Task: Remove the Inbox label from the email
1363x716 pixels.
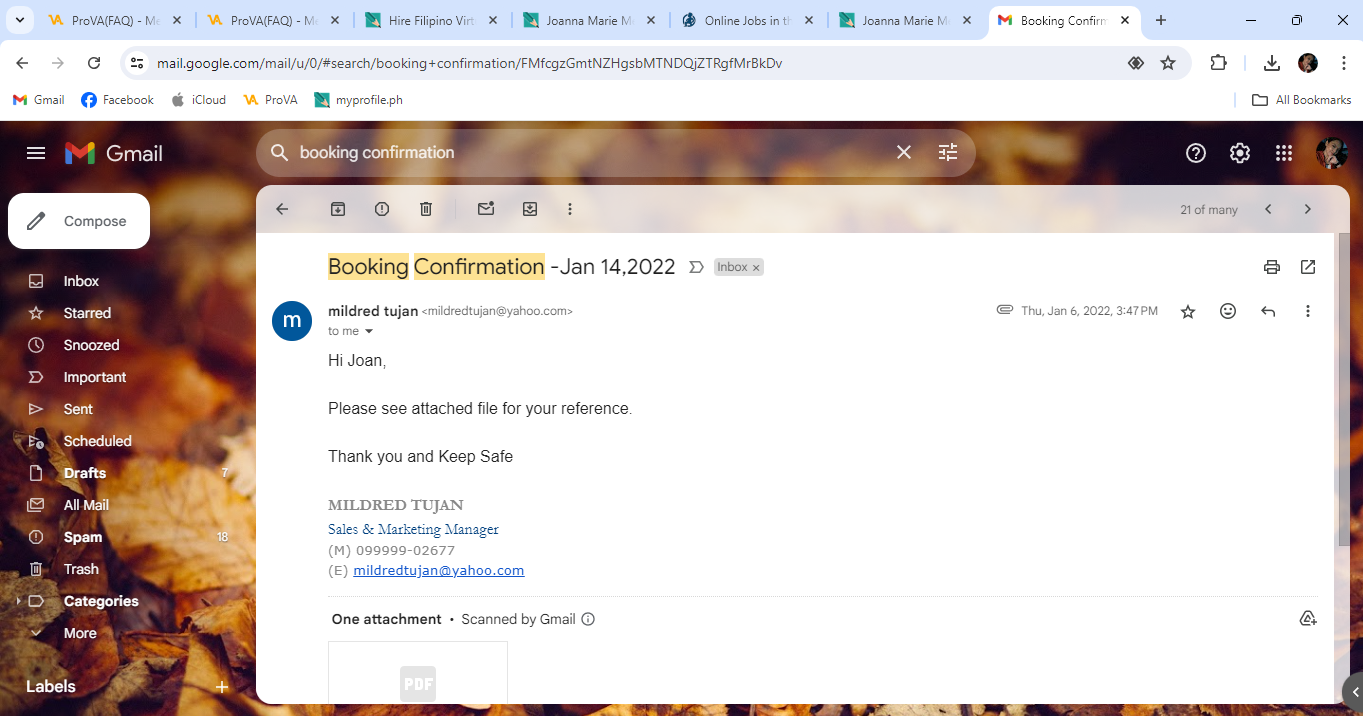Action: coord(757,267)
